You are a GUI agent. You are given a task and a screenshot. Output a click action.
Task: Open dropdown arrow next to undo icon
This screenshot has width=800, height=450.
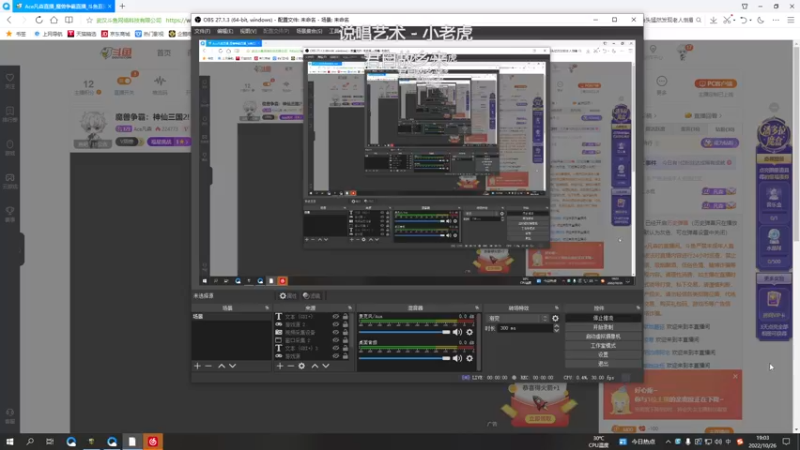751,20
